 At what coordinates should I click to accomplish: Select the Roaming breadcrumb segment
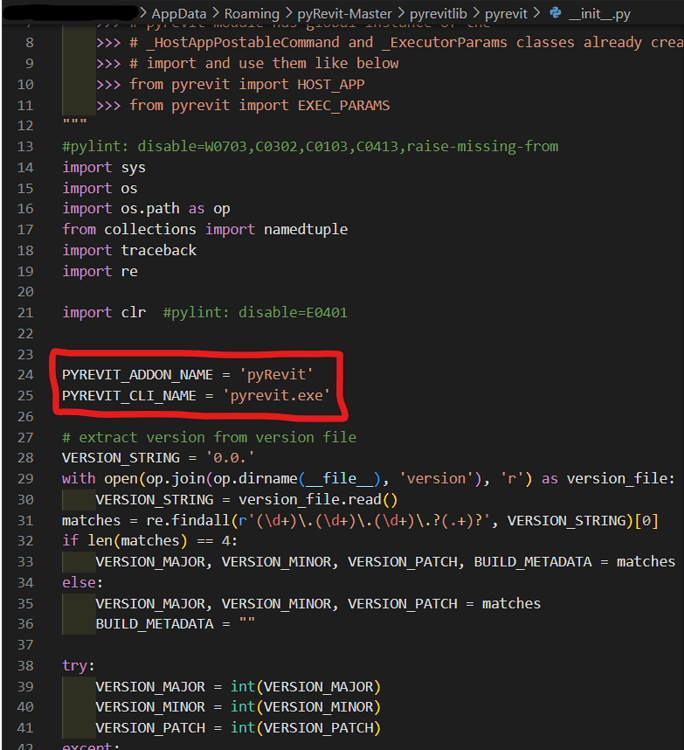[252, 13]
